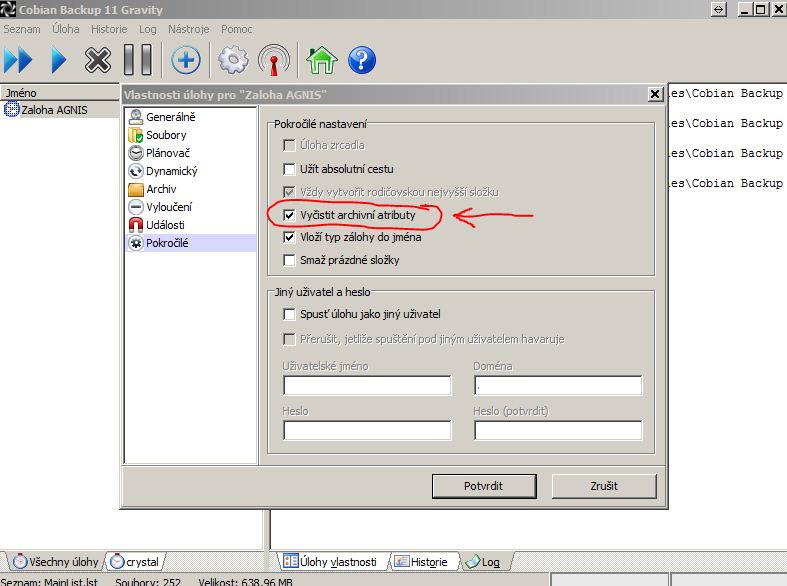Run selected task with single play arrow

click(59, 60)
